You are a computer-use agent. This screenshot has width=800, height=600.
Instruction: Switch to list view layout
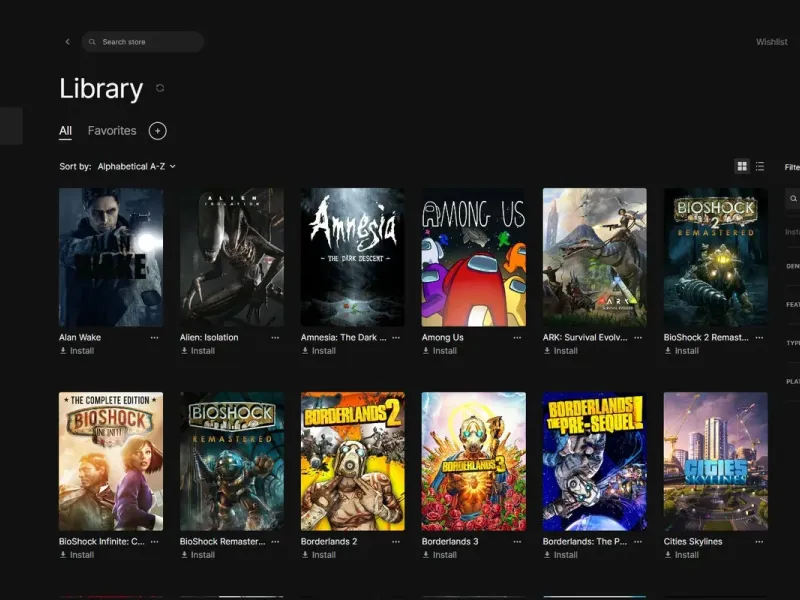(760, 166)
